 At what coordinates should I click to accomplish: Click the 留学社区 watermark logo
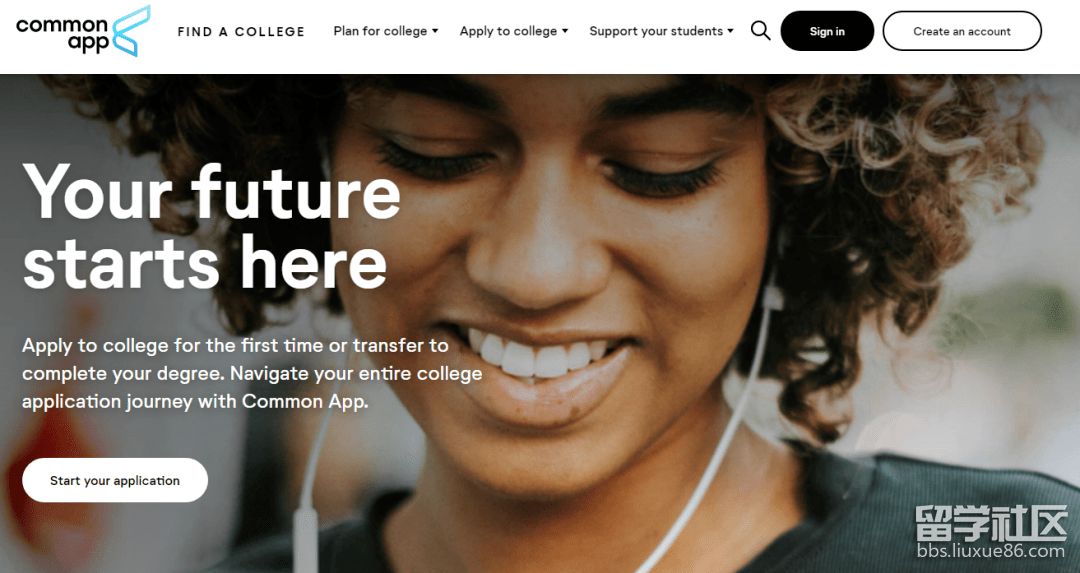[x=992, y=523]
